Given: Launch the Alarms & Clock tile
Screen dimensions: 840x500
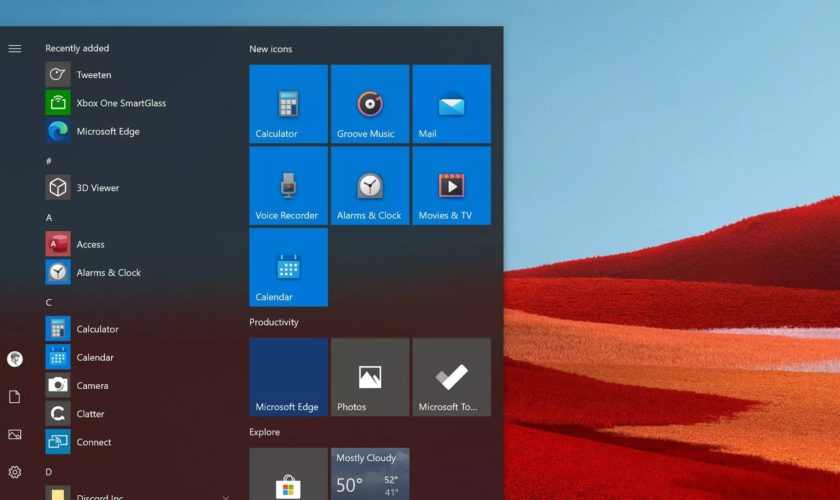Looking at the screenshot, I should 370,186.
